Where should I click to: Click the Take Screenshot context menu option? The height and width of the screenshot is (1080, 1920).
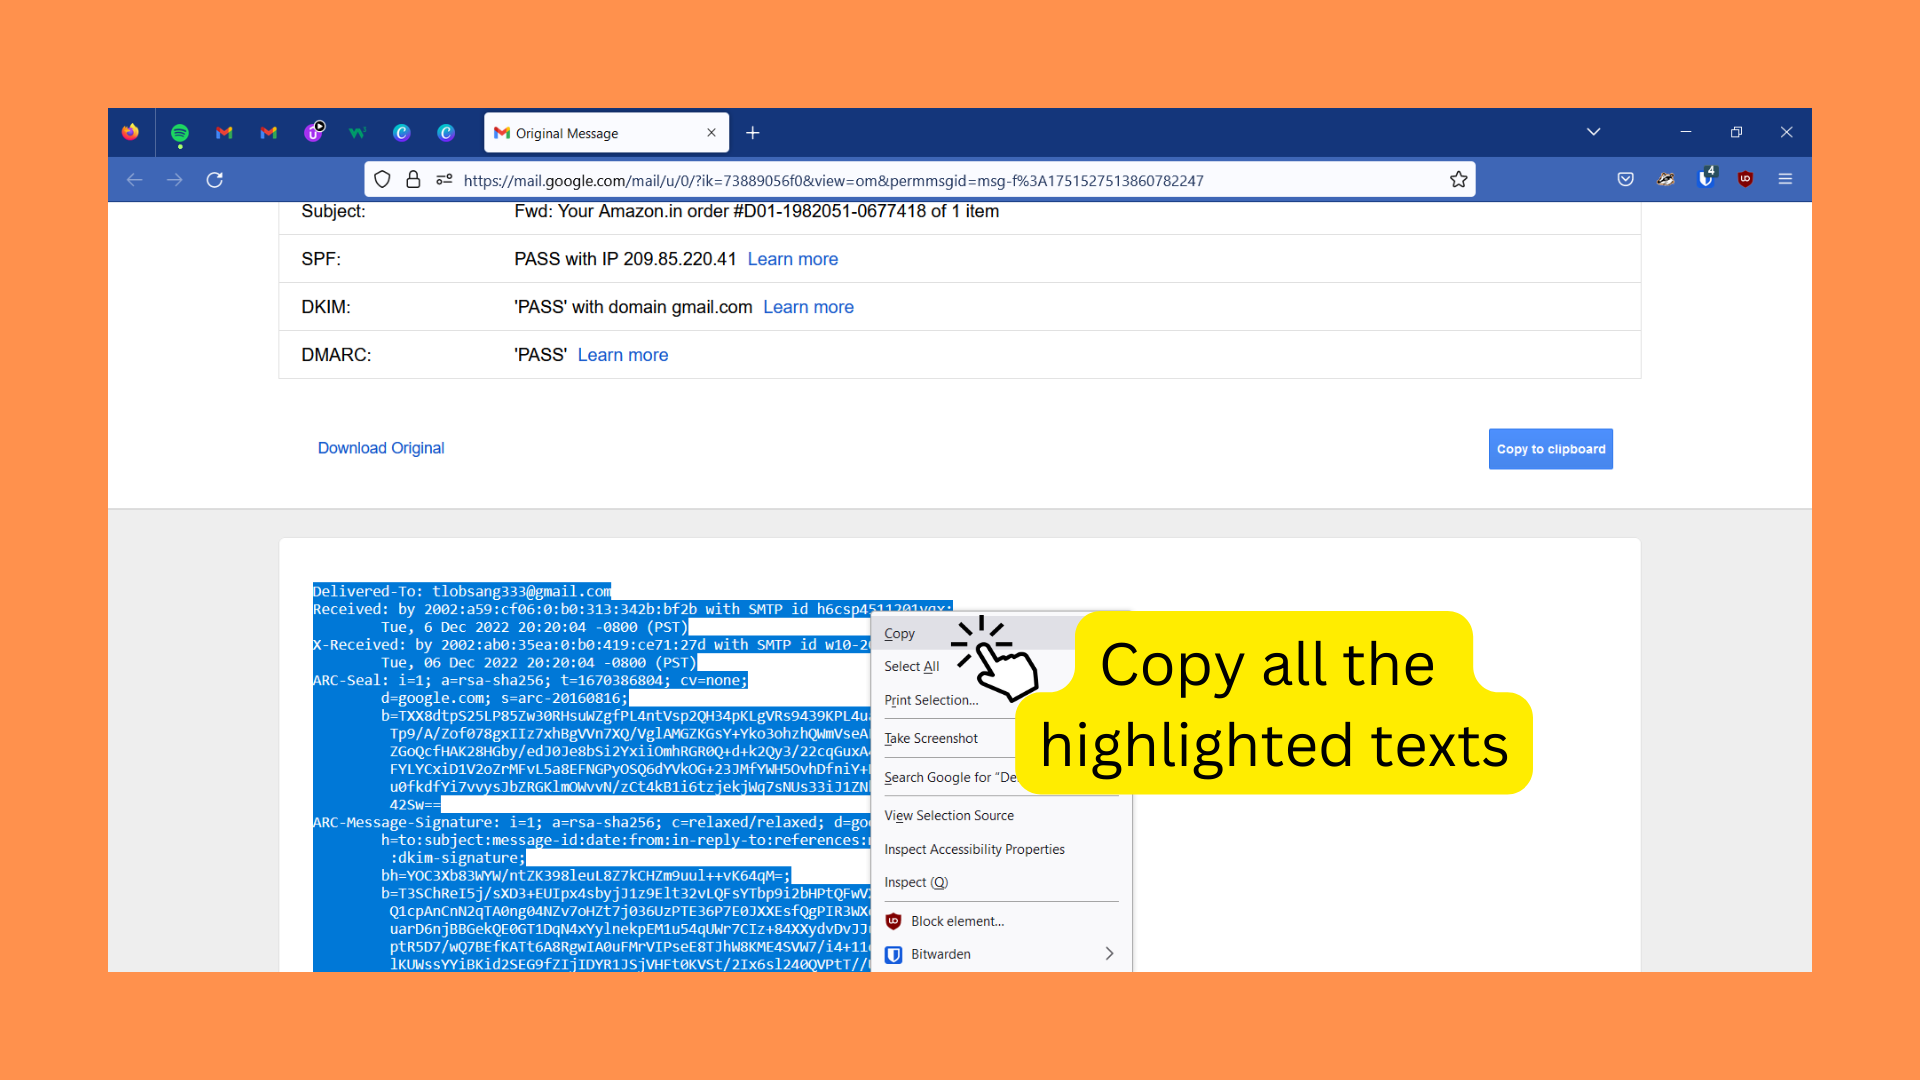930,738
